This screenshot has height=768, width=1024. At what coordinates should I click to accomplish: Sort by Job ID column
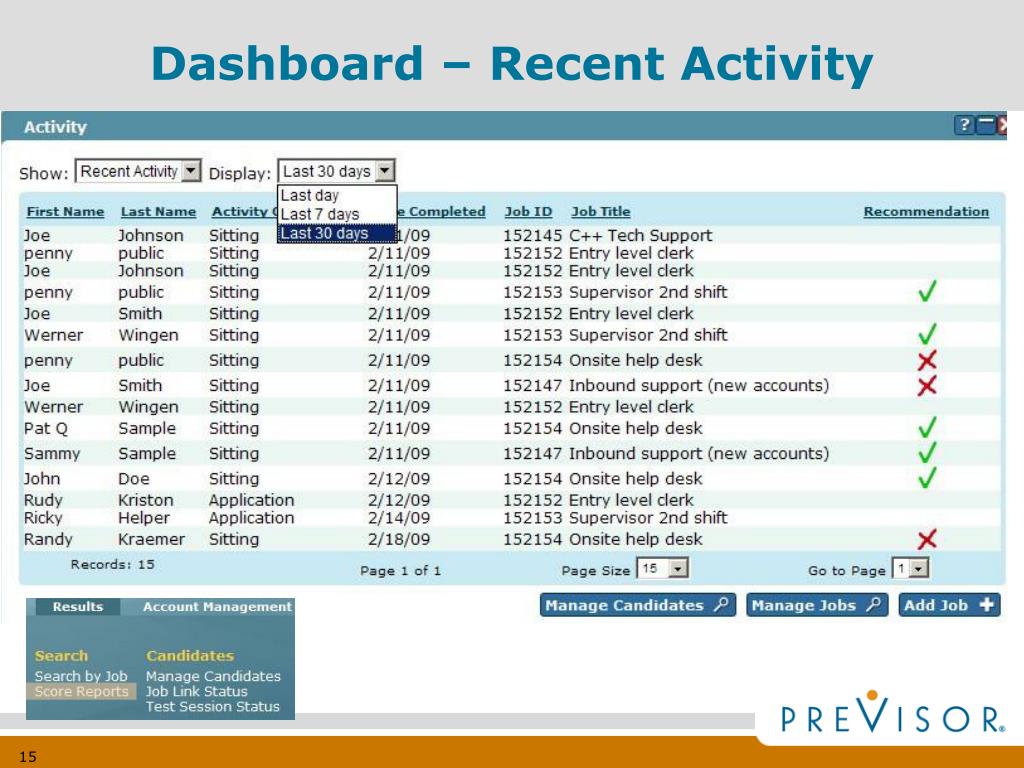click(x=528, y=212)
